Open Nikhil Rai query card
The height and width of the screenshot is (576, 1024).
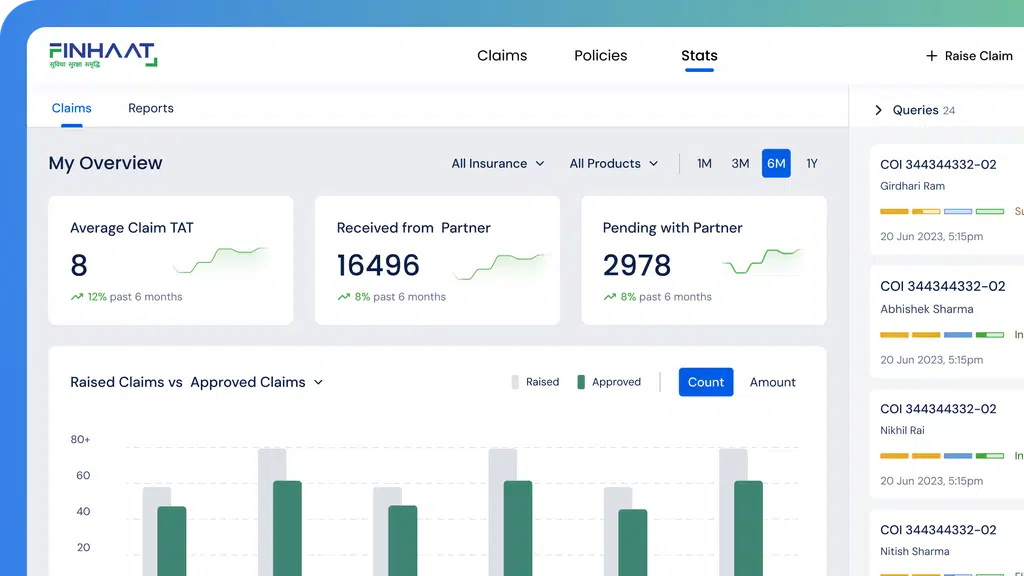tap(947, 444)
